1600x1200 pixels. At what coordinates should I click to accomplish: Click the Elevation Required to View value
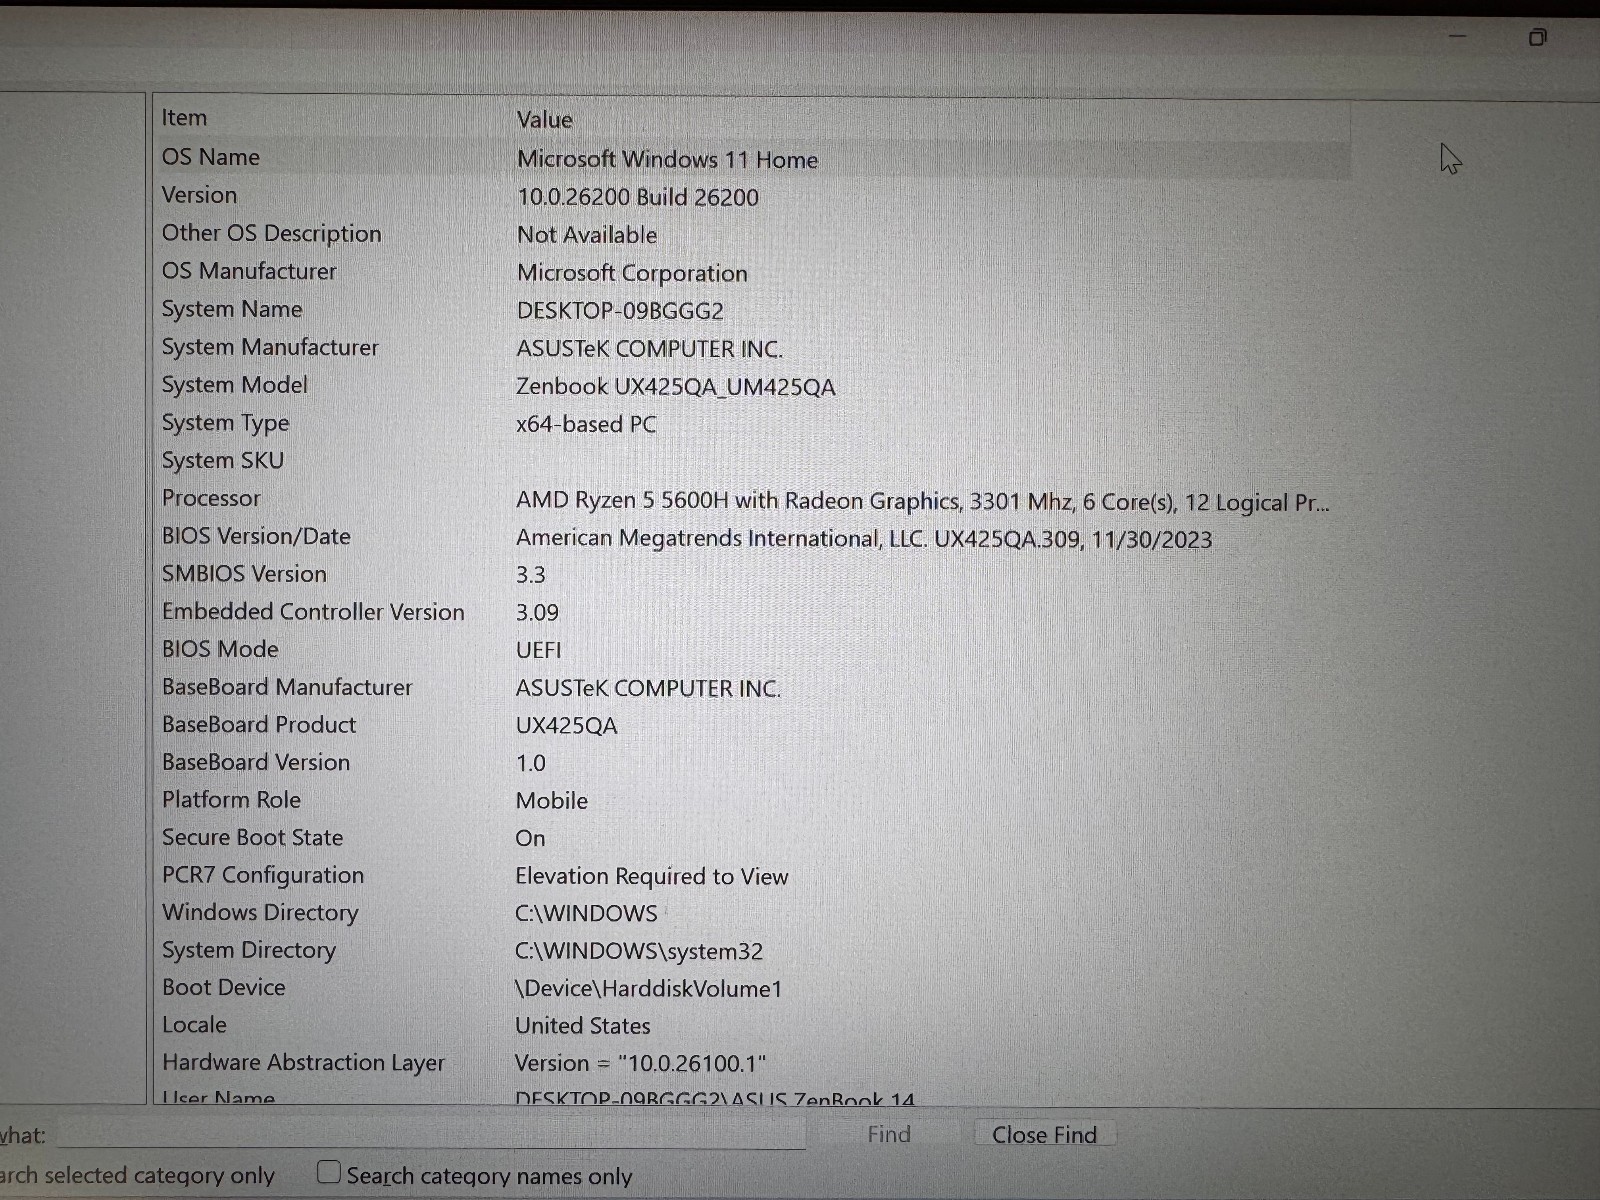pyautogui.click(x=651, y=876)
